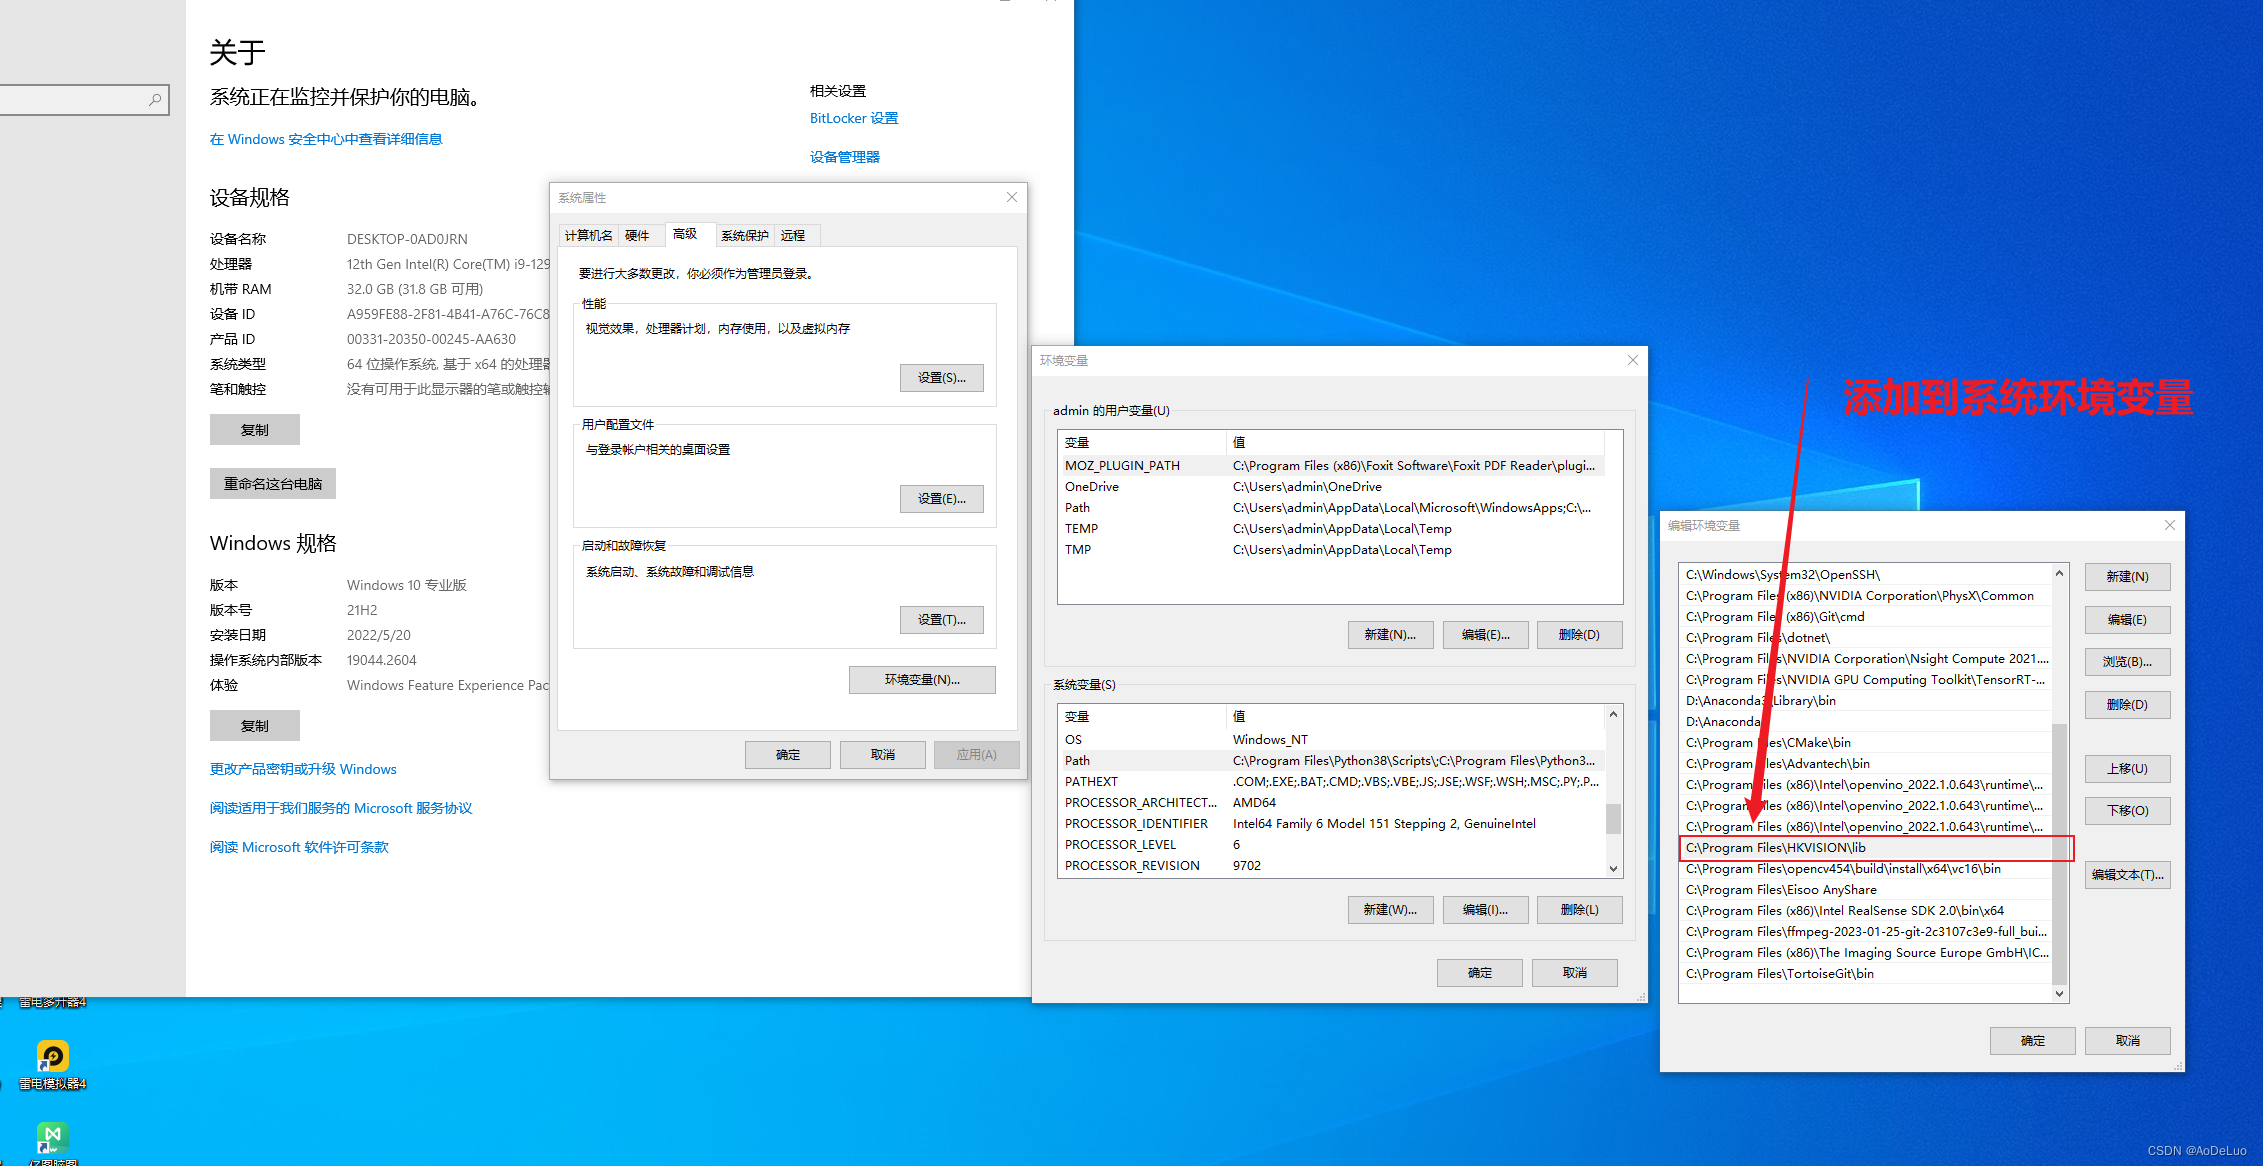The height and width of the screenshot is (1166, 2263).
Task: Click 确定 in 编辑环境变量 dialog
Action: pos(2033,1041)
